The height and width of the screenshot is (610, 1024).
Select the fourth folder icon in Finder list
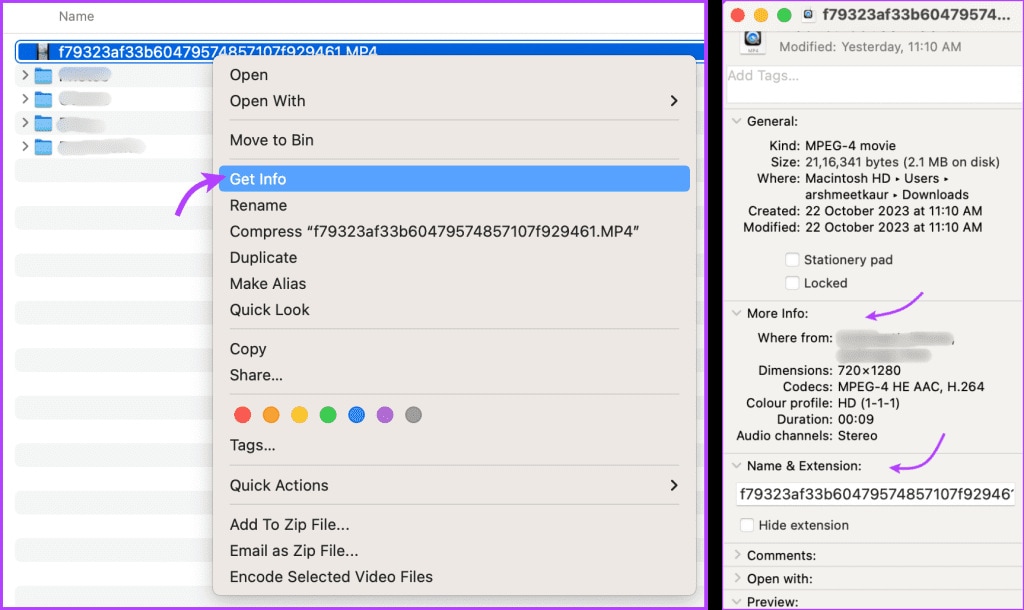click(x=43, y=147)
